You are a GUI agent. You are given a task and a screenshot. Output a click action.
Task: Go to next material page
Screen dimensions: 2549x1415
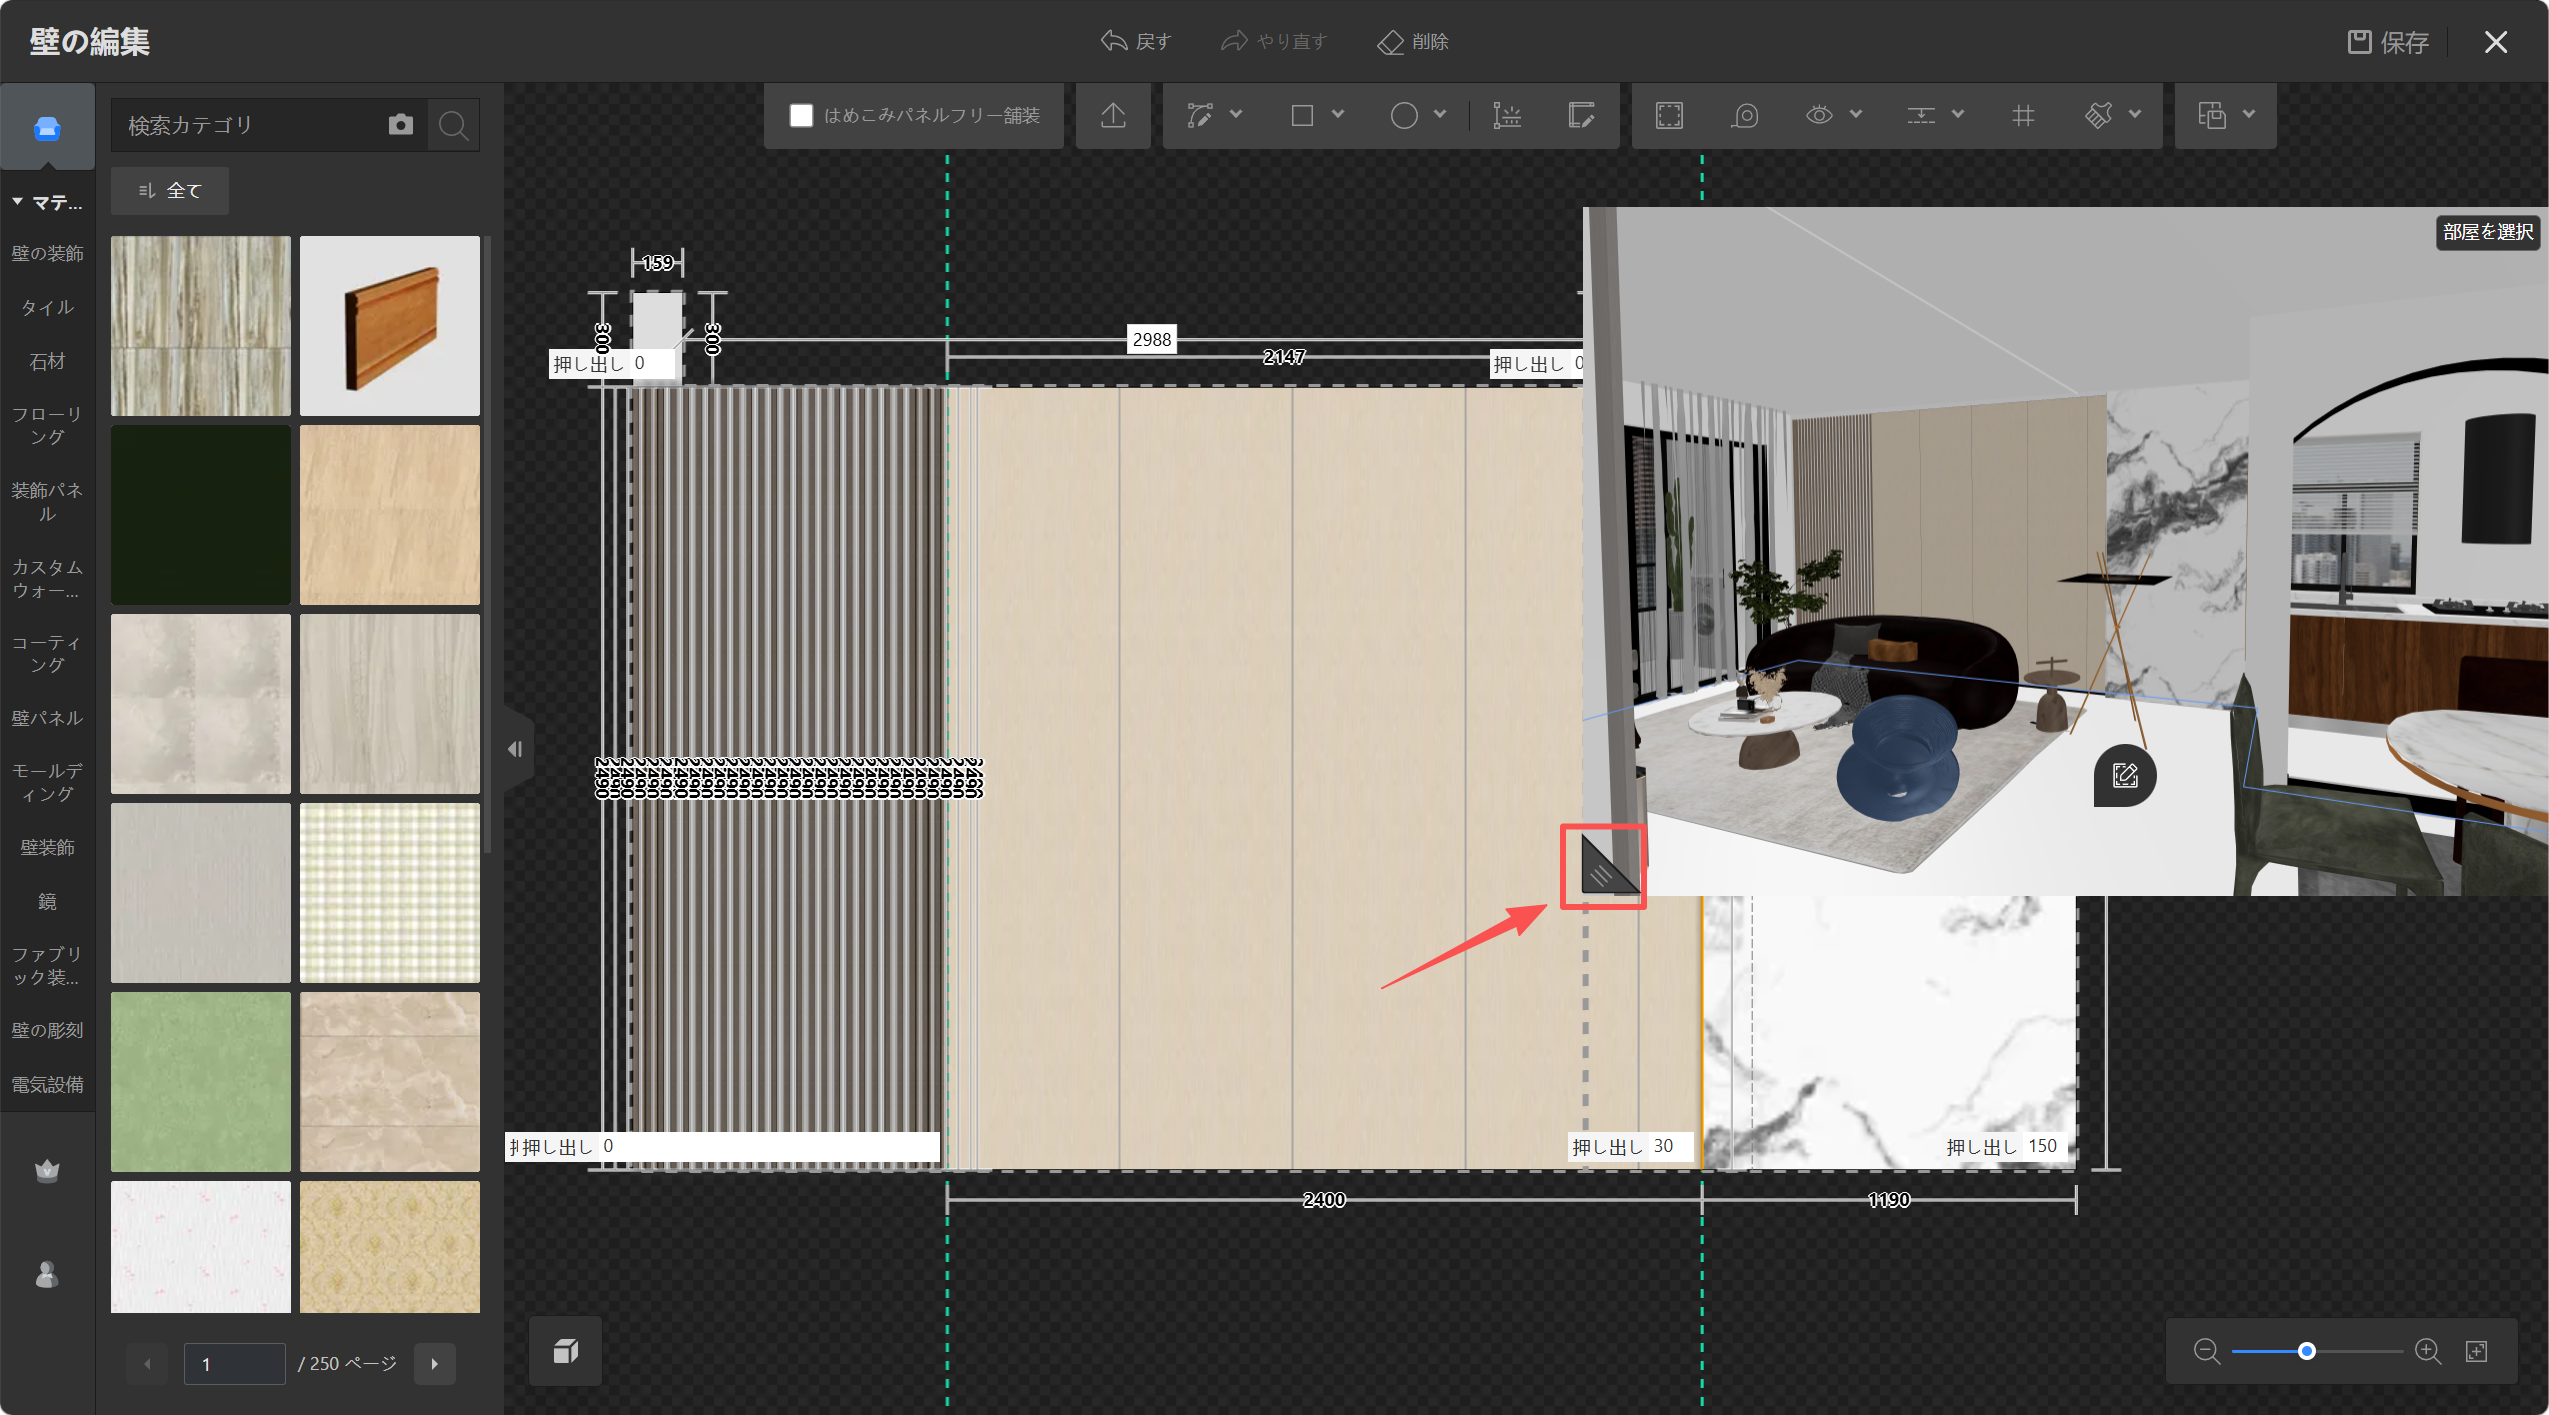(435, 1364)
